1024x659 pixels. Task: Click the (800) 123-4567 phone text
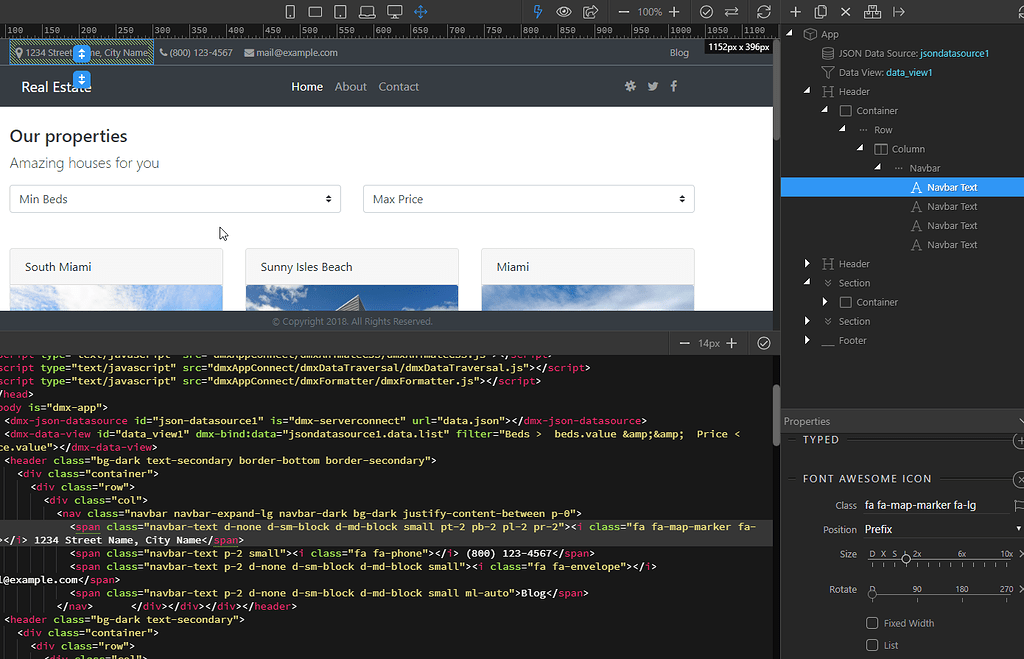[200, 53]
